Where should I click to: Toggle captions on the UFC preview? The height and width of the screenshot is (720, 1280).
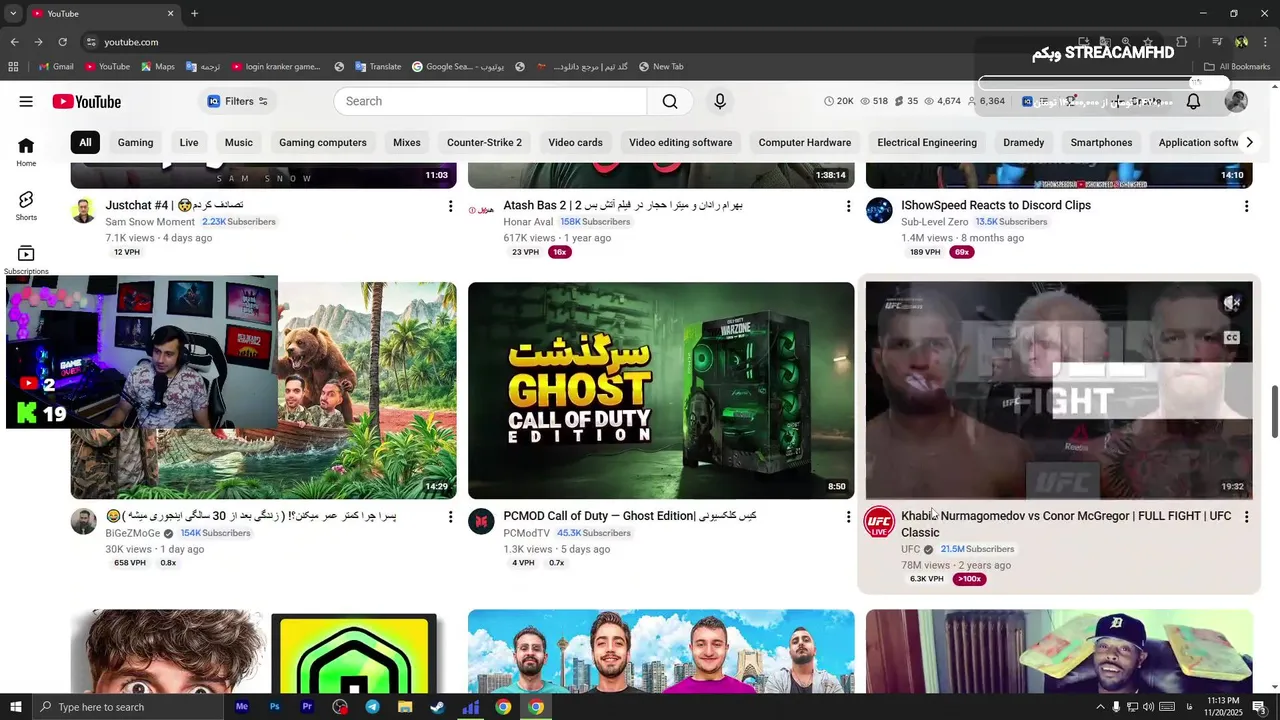(1232, 338)
